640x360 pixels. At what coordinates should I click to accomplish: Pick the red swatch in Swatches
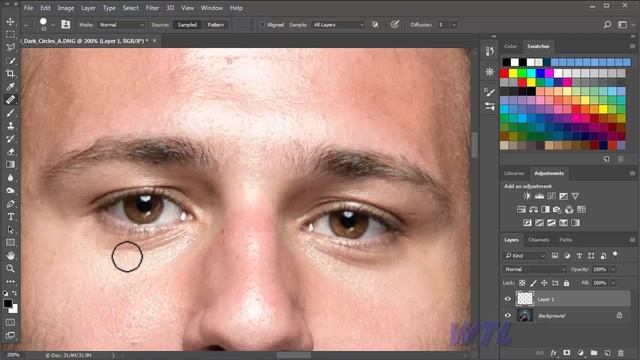click(504, 73)
